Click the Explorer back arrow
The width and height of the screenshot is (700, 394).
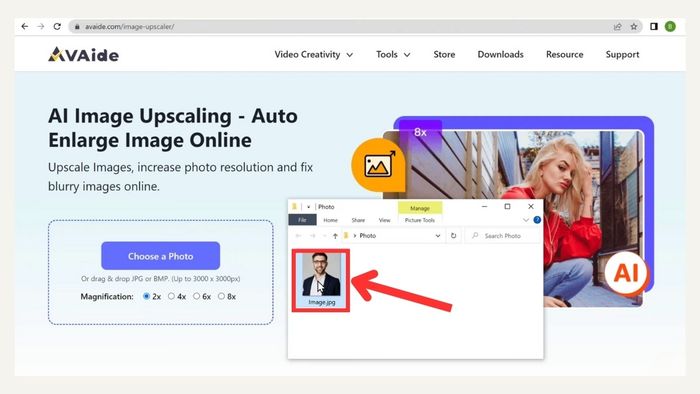(x=298, y=236)
